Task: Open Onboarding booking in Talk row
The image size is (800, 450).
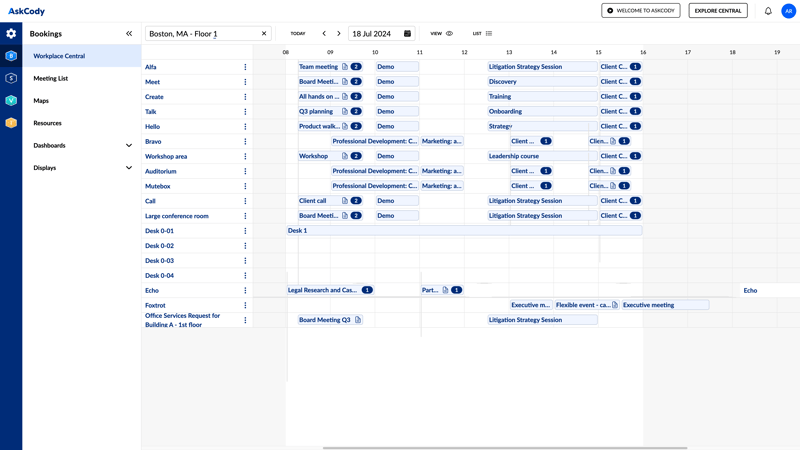Action: click(x=542, y=111)
